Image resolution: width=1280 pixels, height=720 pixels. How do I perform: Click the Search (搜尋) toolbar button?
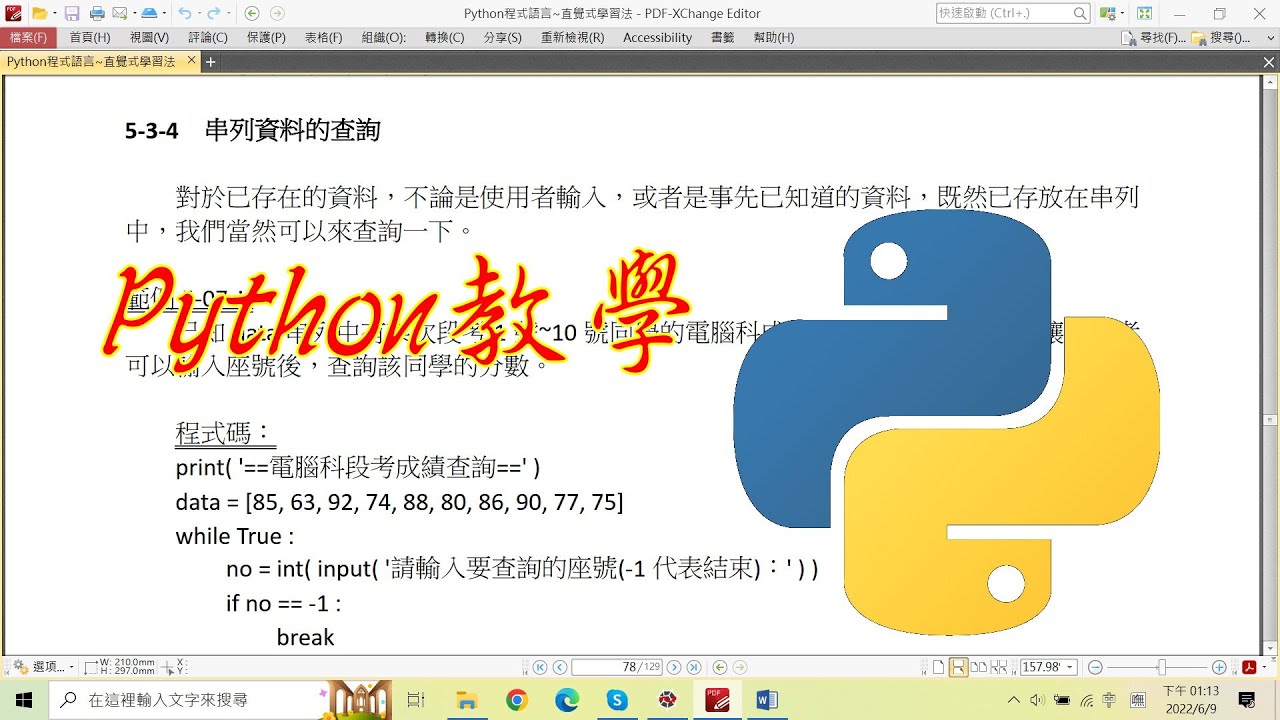1222,38
